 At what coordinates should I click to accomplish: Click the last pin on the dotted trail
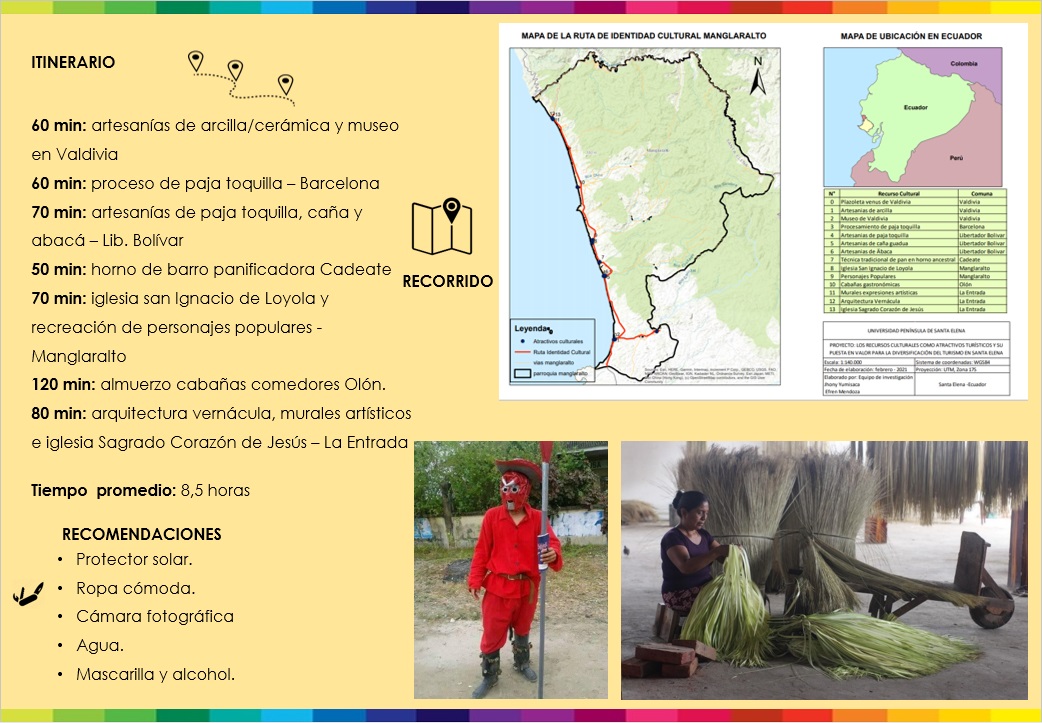pos(287,84)
